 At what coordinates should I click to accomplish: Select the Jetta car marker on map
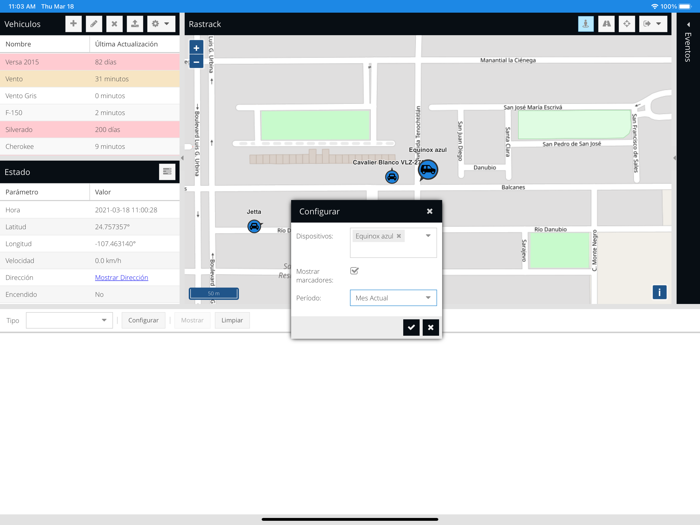coord(254,226)
